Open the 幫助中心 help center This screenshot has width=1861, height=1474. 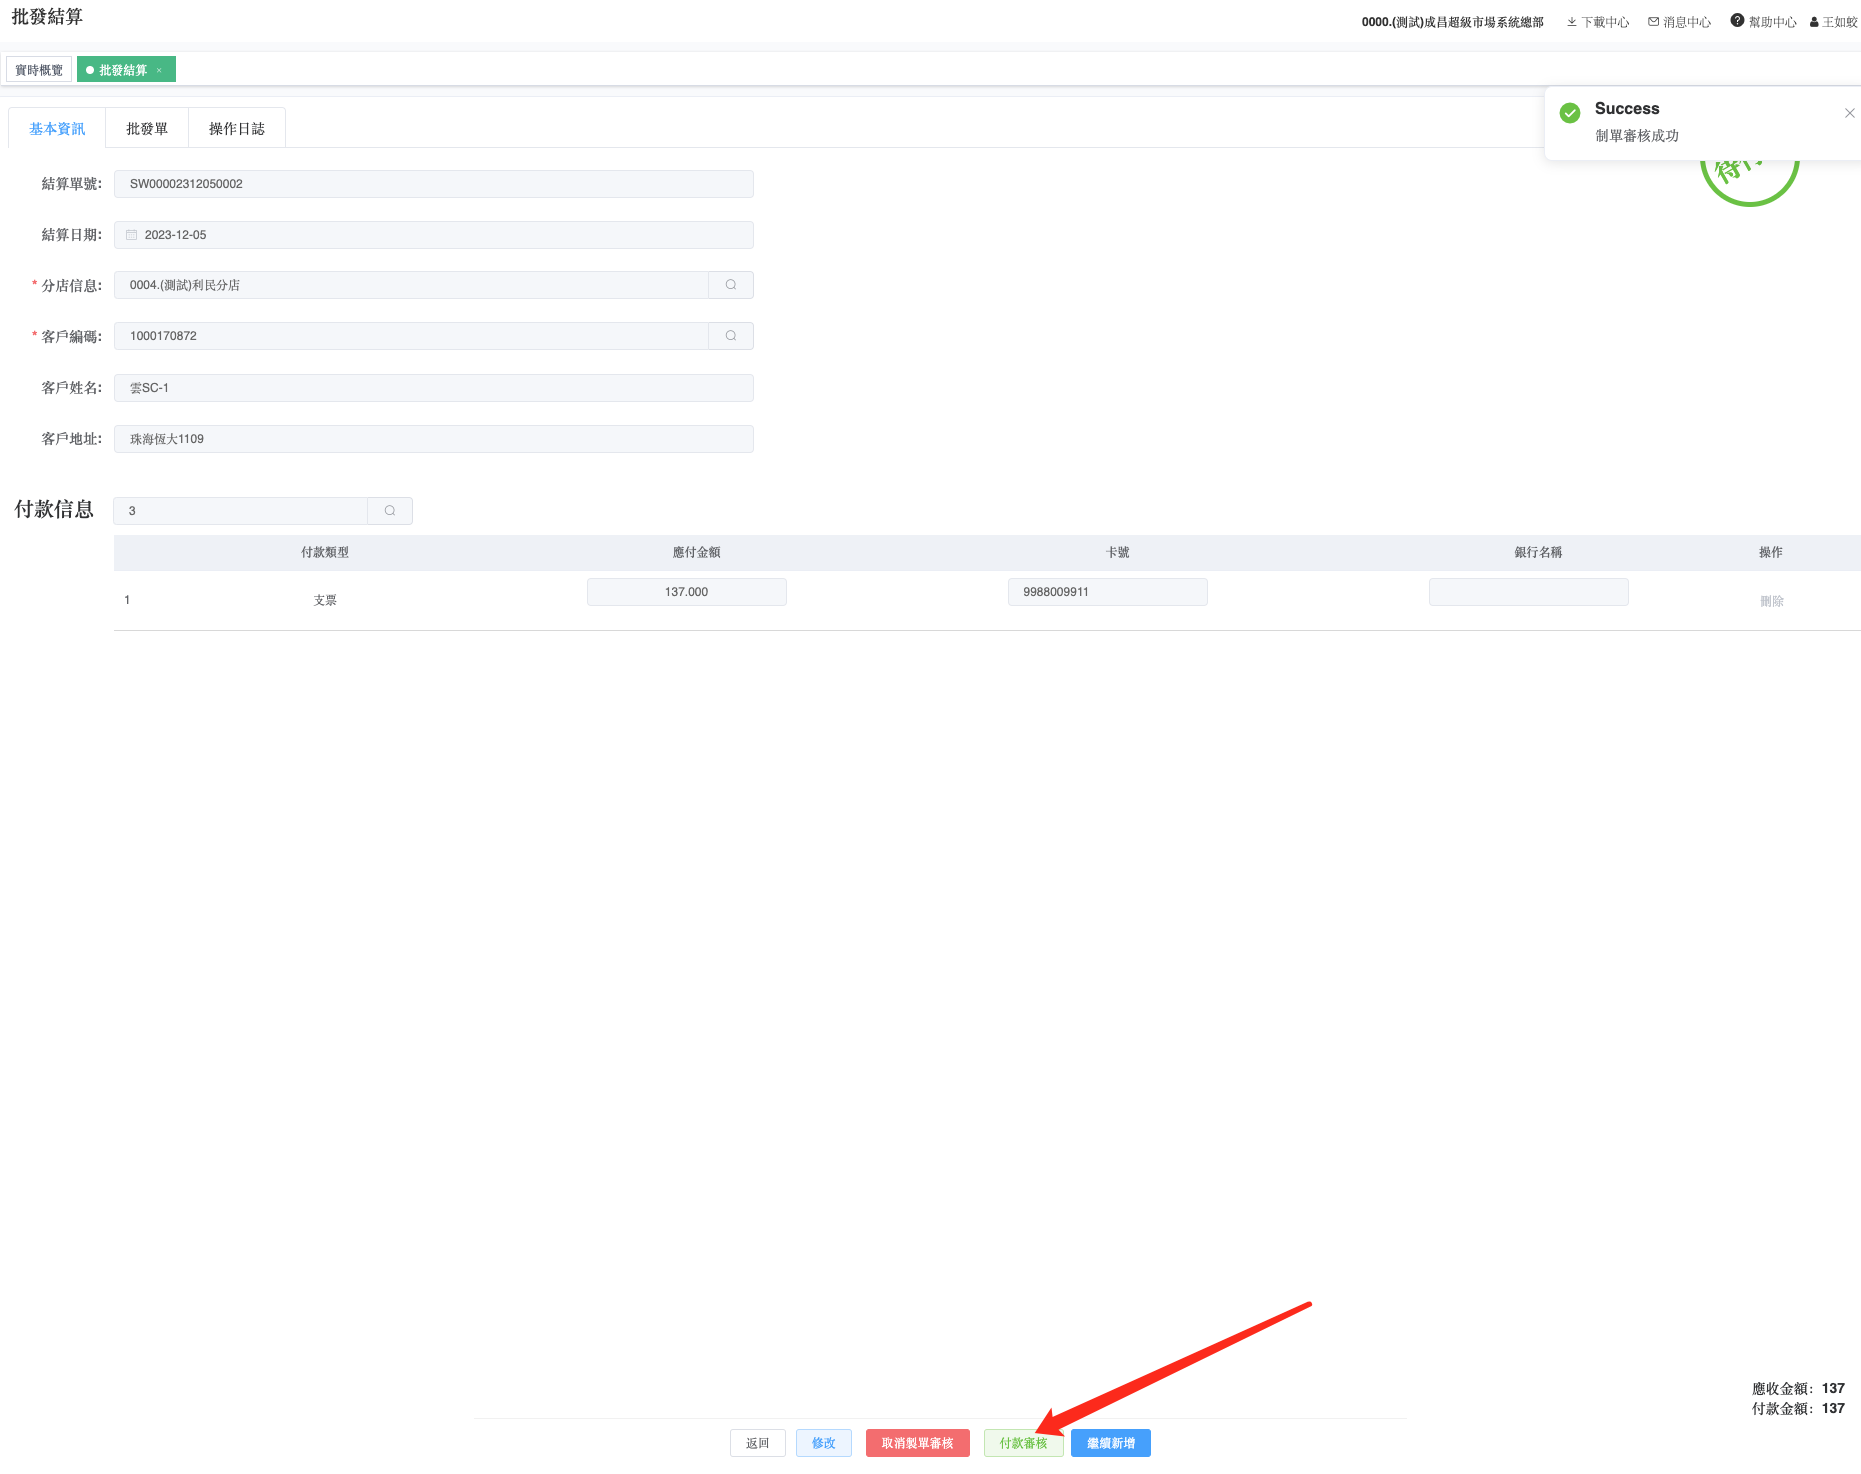(x=1764, y=22)
